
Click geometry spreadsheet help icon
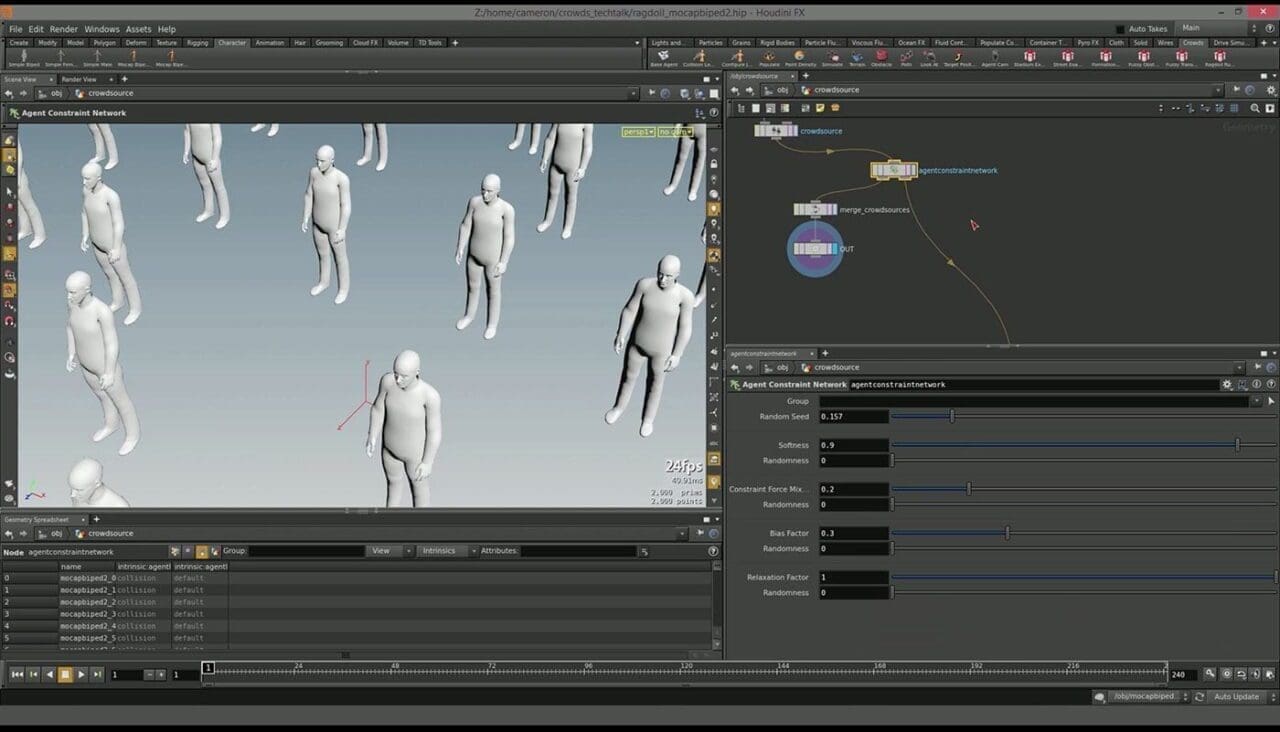coord(713,551)
